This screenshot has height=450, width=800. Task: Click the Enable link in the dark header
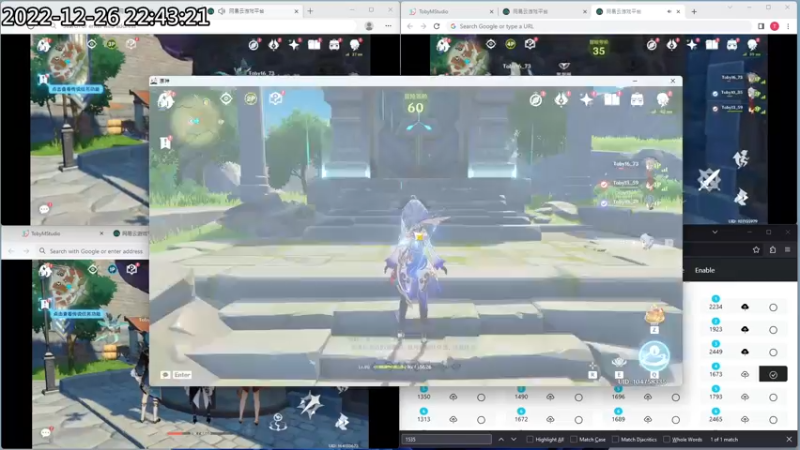705,270
